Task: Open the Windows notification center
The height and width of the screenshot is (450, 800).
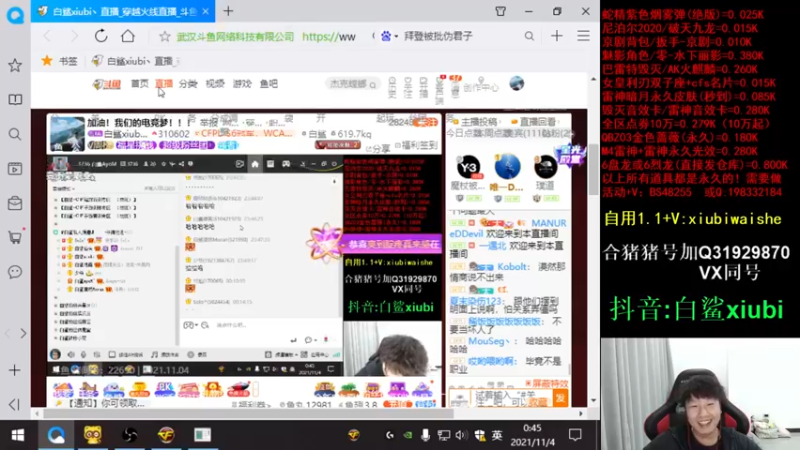Action: (x=575, y=435)
